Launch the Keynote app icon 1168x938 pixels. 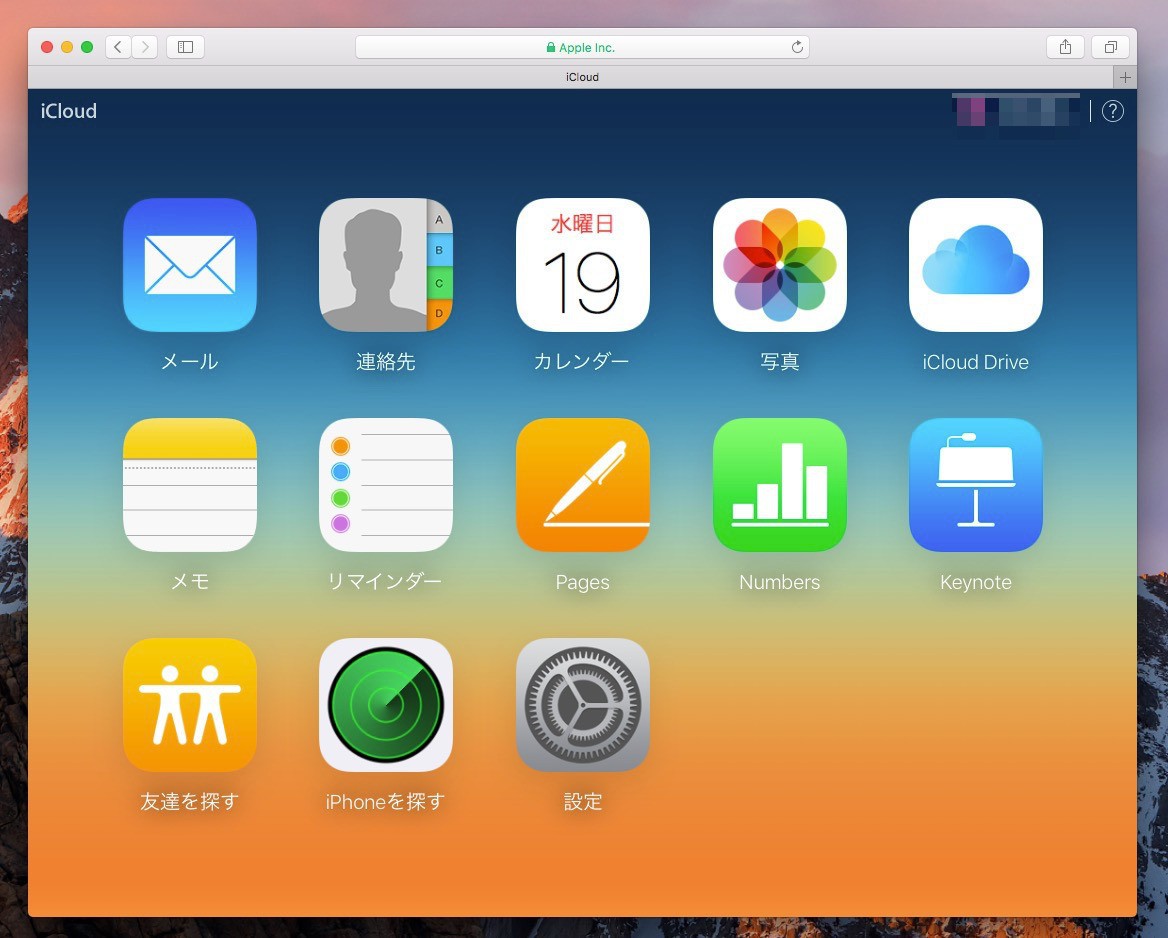tap(976, 485)
